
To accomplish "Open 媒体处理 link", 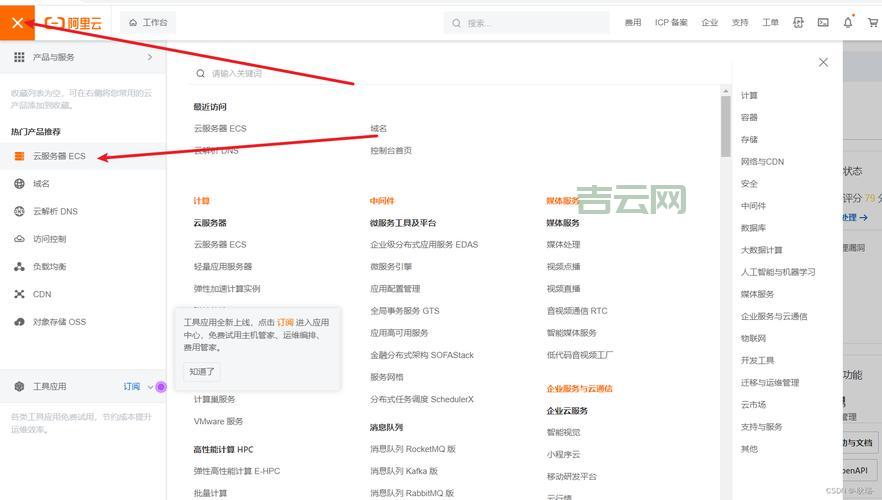I will tap(563, 244).
